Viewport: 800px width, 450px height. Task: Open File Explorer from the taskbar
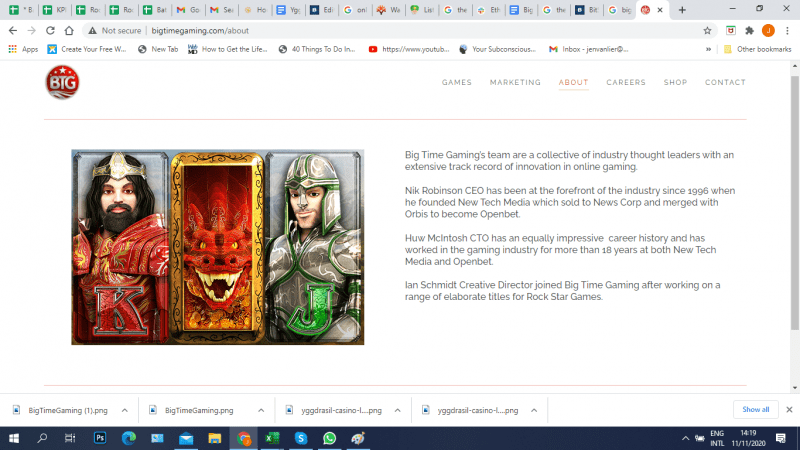point(214,438)
